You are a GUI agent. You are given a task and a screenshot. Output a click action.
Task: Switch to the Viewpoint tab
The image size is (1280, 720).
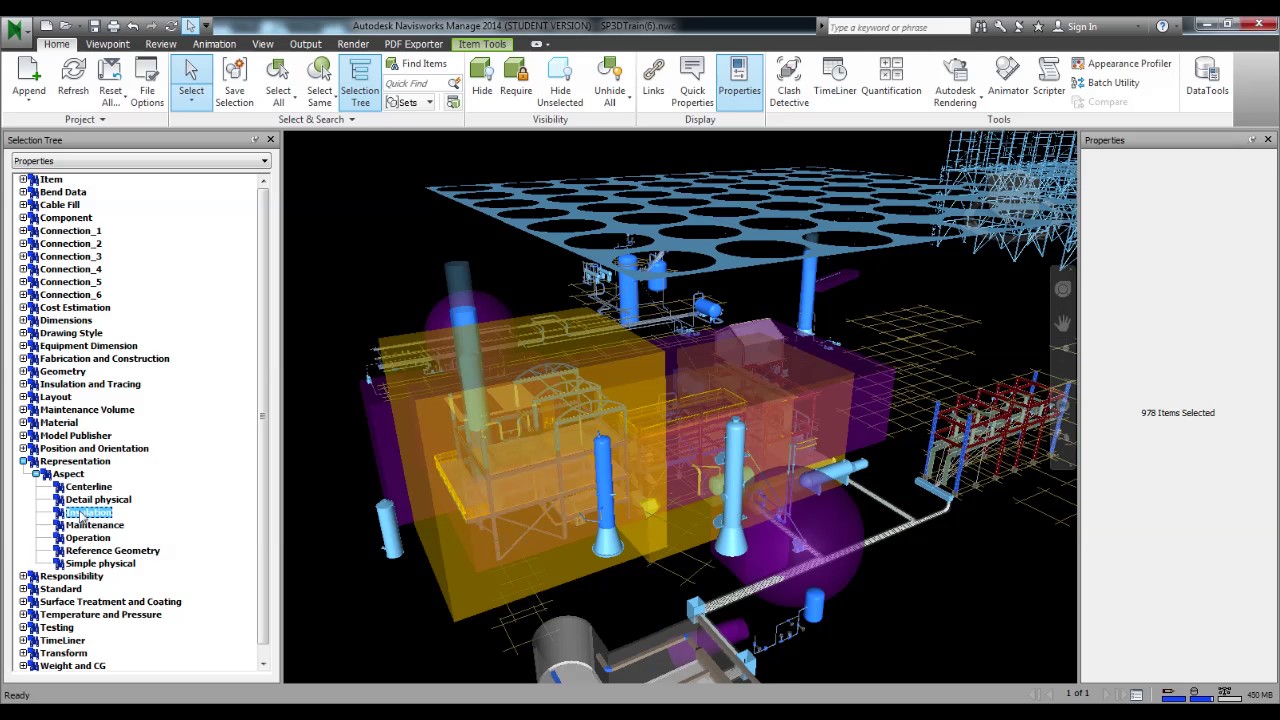(107, 44)
